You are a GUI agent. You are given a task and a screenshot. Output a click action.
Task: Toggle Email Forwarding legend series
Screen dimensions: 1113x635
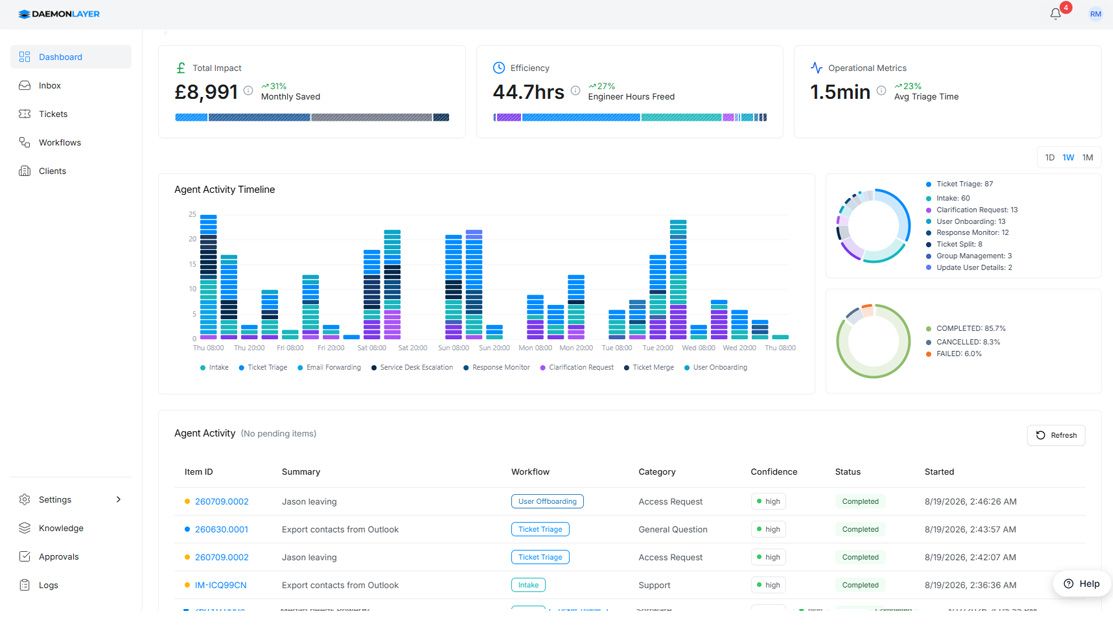pos(329,368)
